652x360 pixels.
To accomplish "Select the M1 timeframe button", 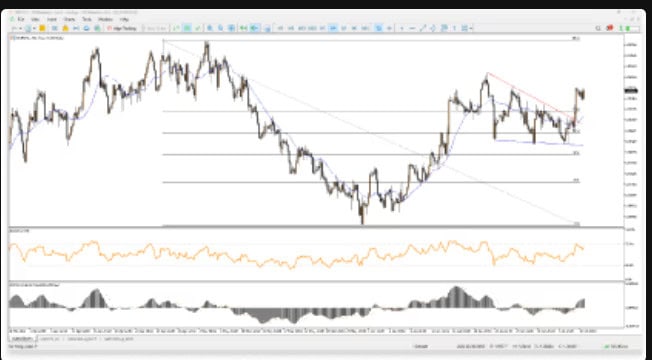I will [280, 28].
